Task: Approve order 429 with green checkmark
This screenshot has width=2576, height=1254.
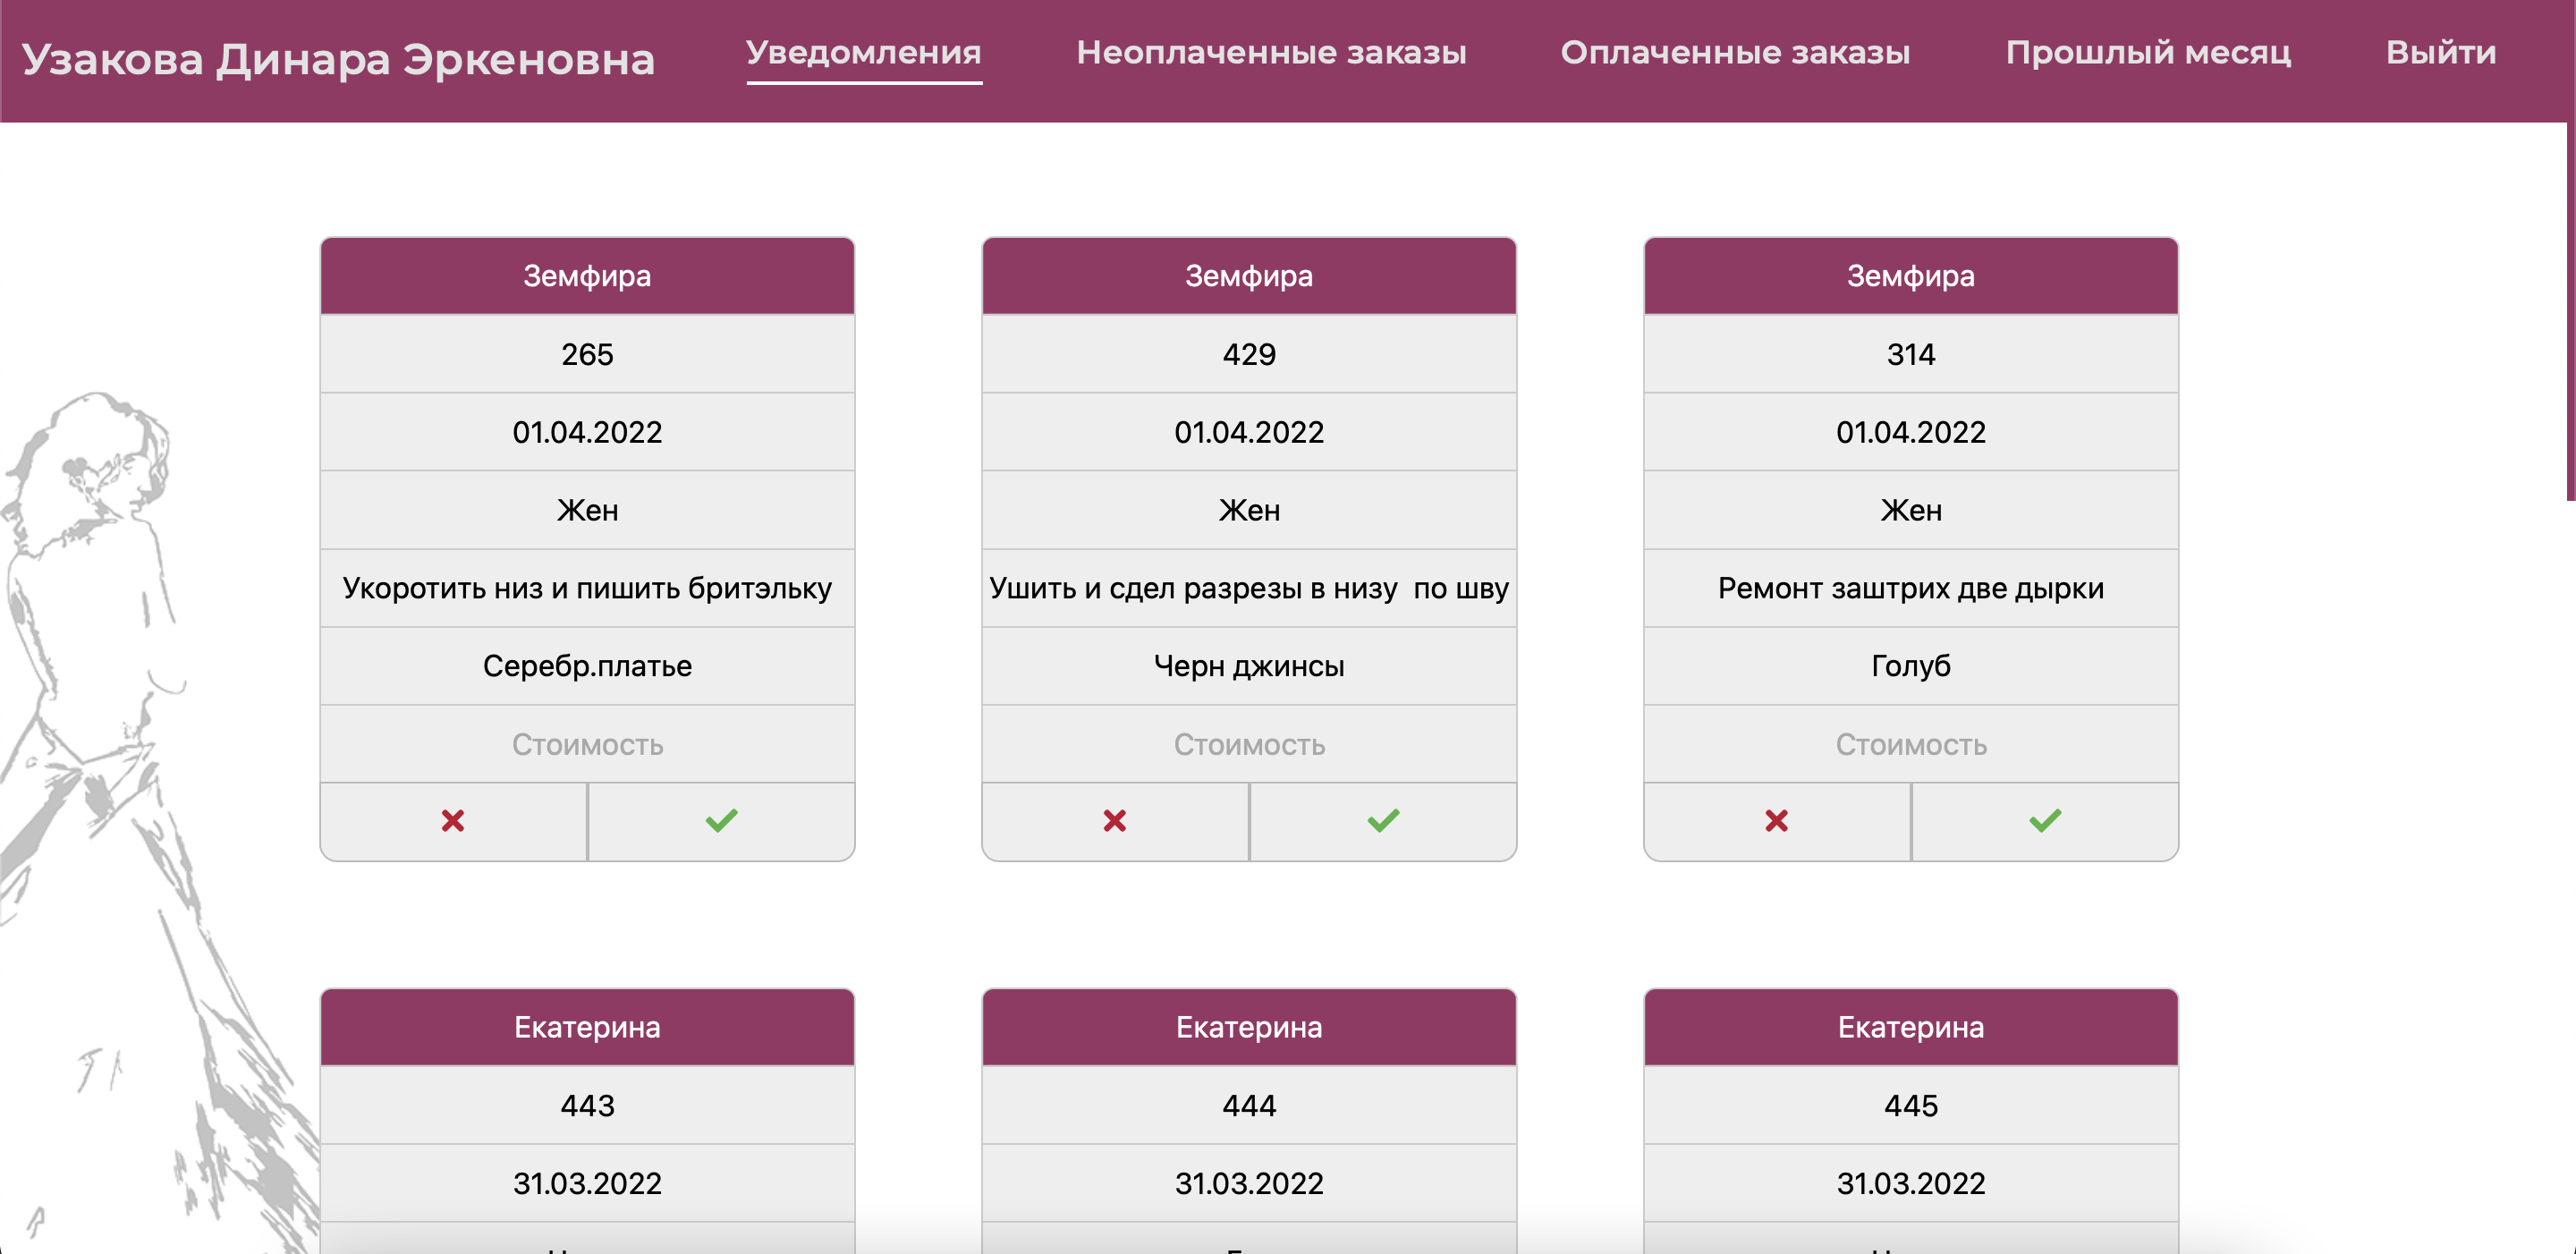Action: pyautogui.click(x=1383, y=821)
